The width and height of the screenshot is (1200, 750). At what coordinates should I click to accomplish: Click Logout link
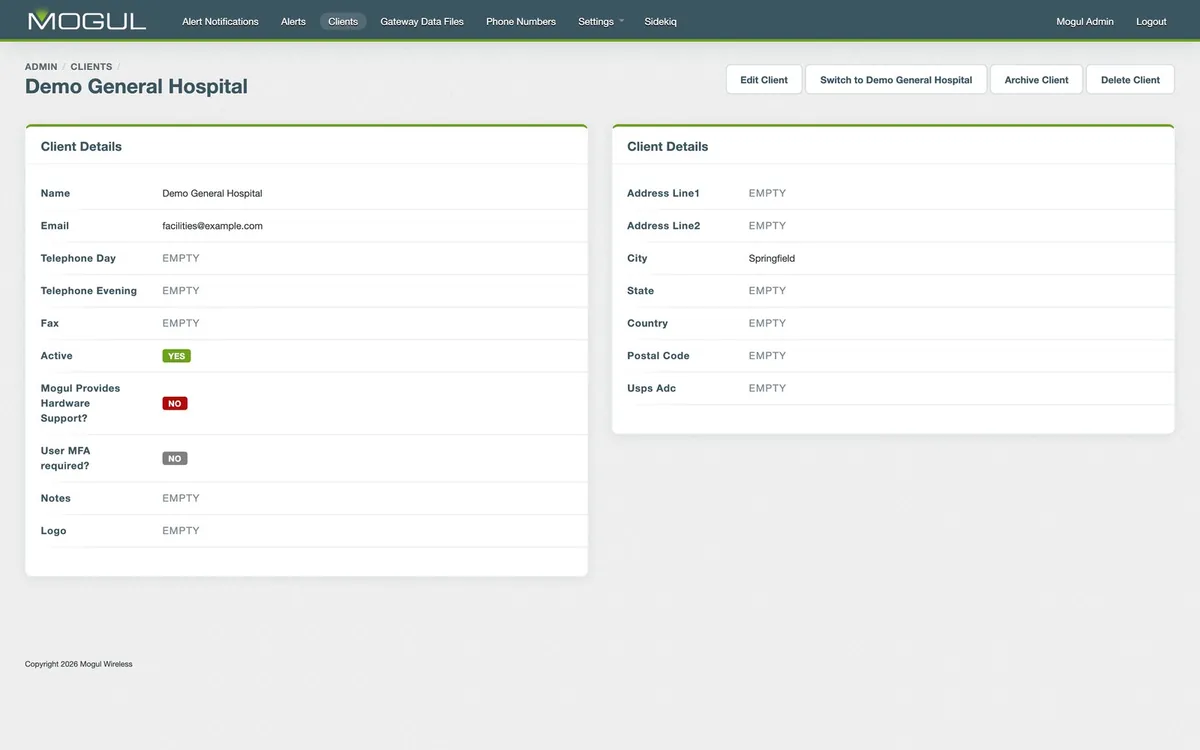click(1151, 21)
